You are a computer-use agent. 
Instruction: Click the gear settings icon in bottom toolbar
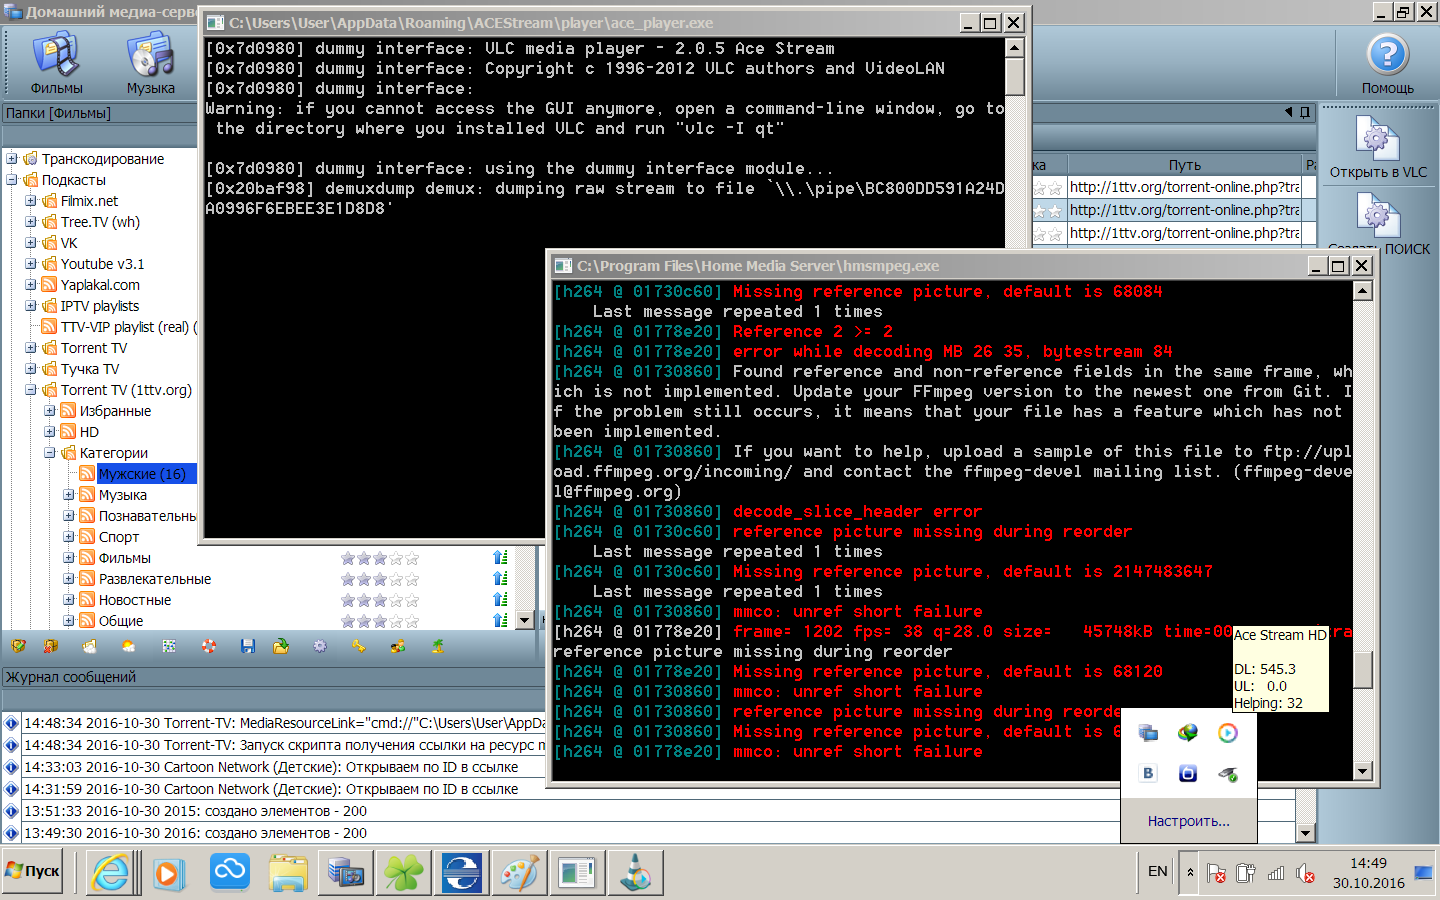[320, 647]
